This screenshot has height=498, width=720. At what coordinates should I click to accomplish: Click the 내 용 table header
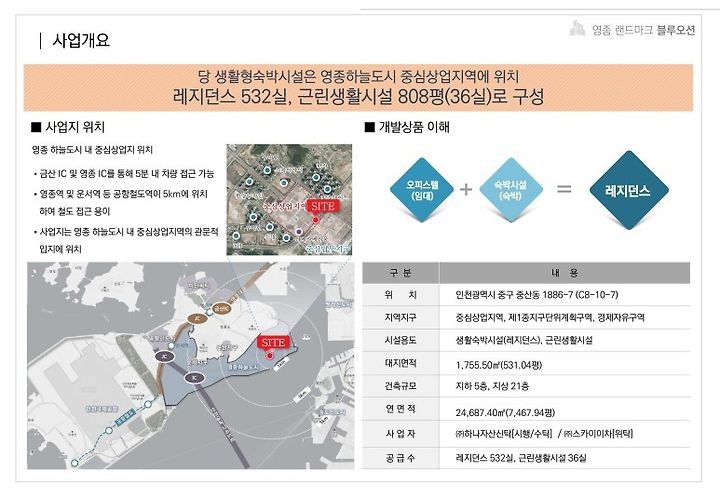click(x=564, y=273)
